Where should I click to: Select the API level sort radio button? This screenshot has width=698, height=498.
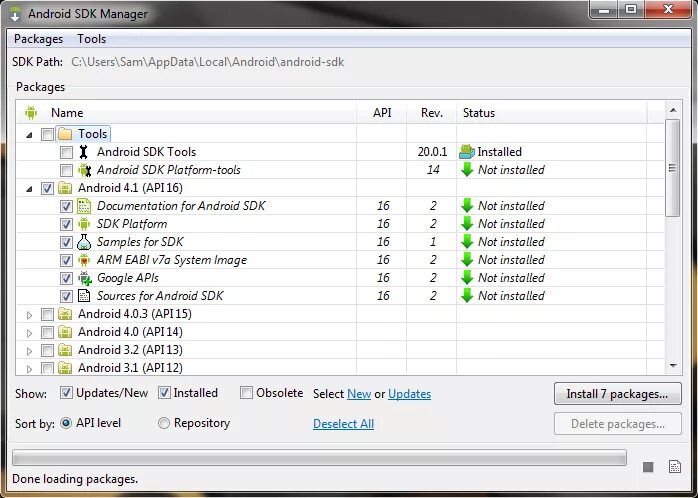click(65, 423)
